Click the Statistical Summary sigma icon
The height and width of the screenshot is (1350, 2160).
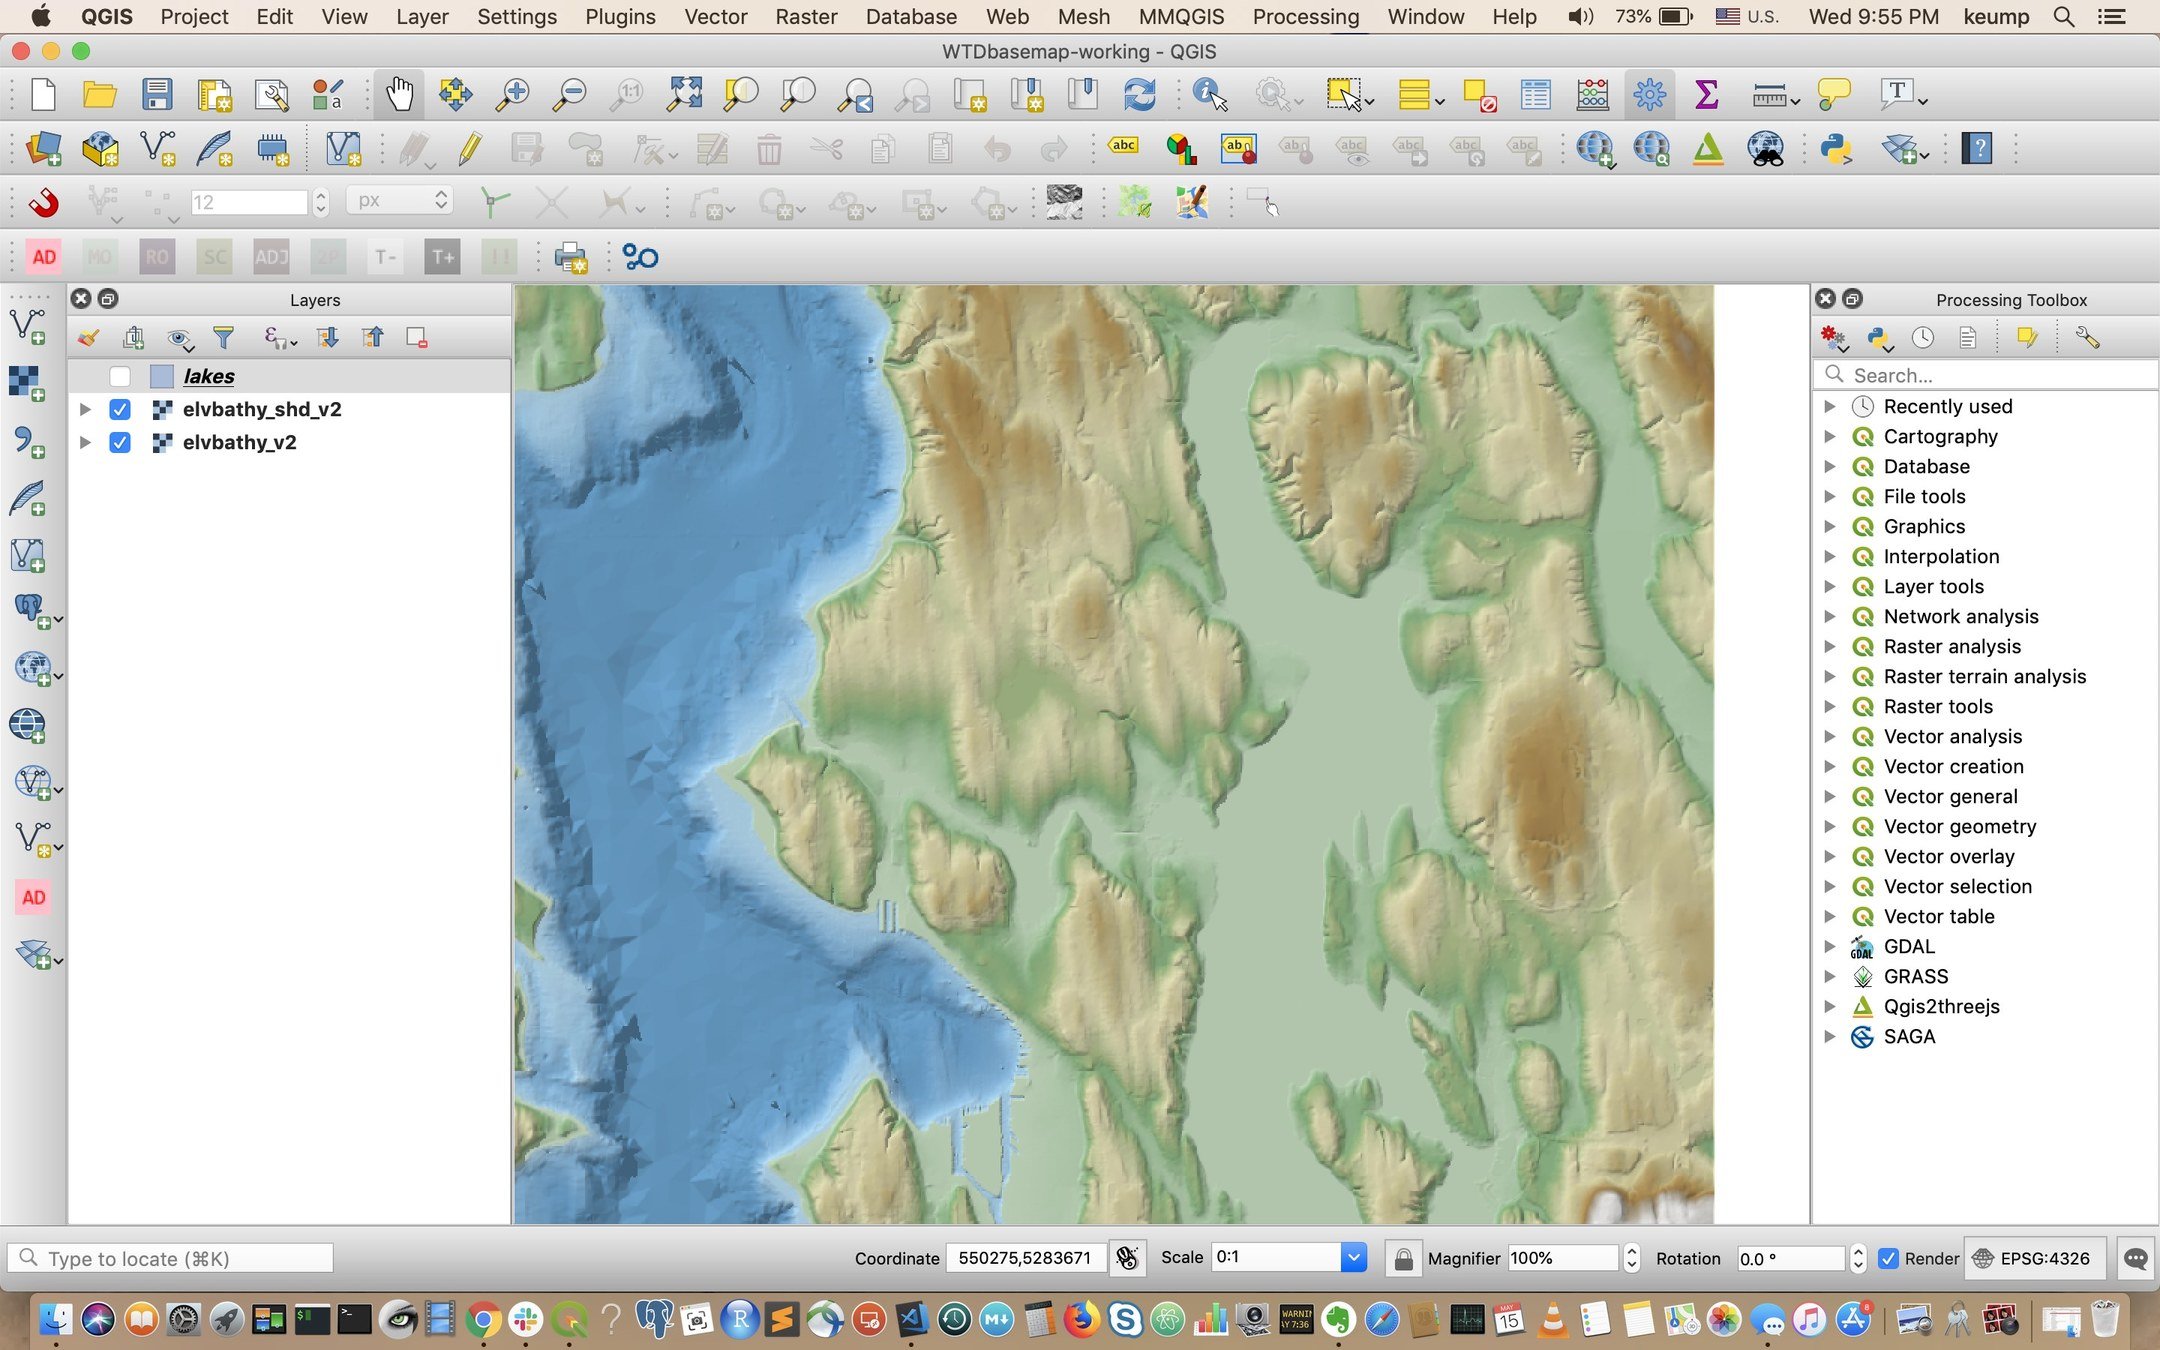(1706, 95)
